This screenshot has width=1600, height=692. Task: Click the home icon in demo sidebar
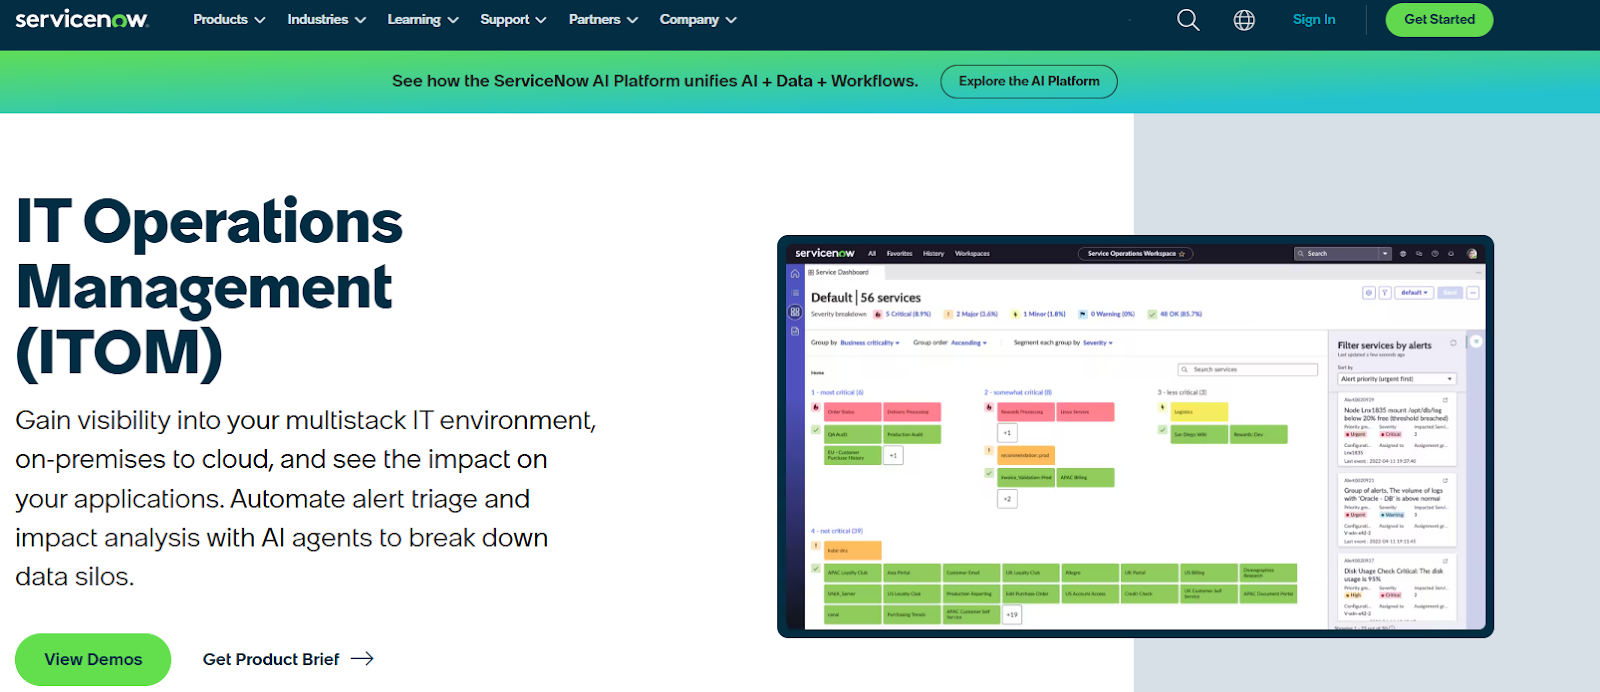pyautogui.click(x=795, y=273)
